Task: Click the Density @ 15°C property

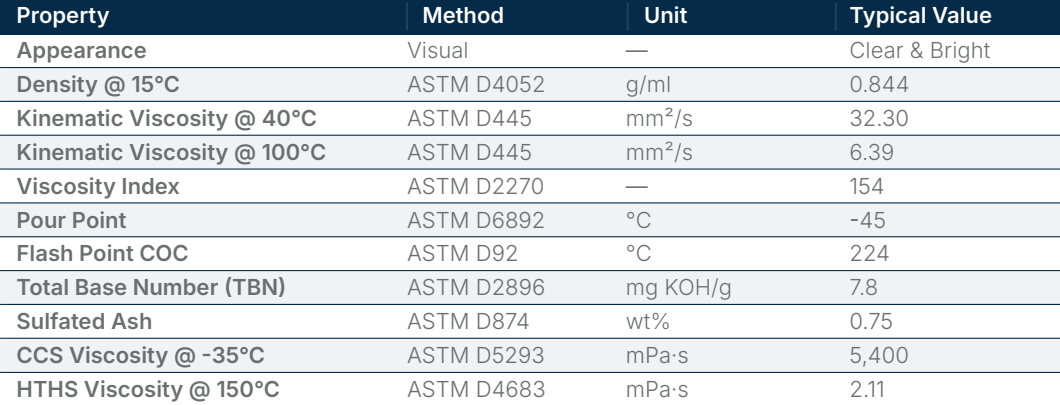Action: click(98, 85)
